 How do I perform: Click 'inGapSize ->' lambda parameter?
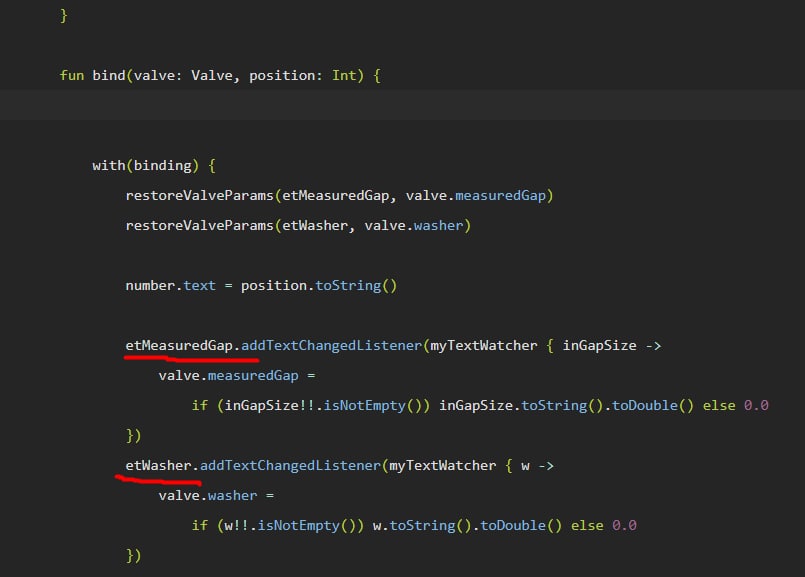pos(612,345)
